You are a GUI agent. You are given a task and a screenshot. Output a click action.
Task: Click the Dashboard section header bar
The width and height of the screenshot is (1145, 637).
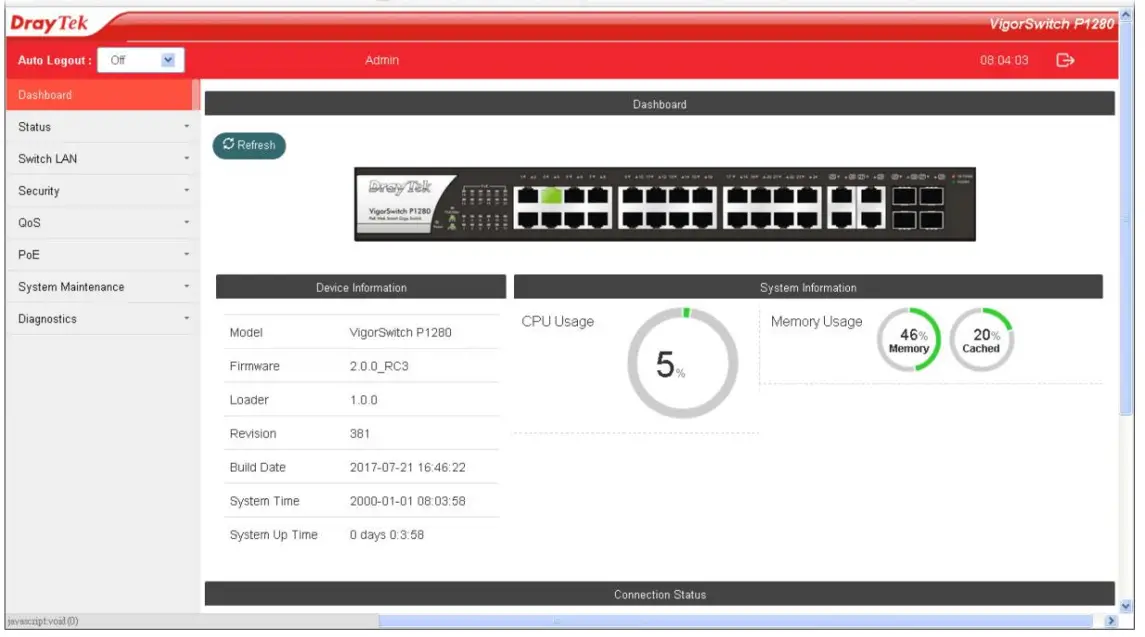pyautogui.click(x=659, y=104)
